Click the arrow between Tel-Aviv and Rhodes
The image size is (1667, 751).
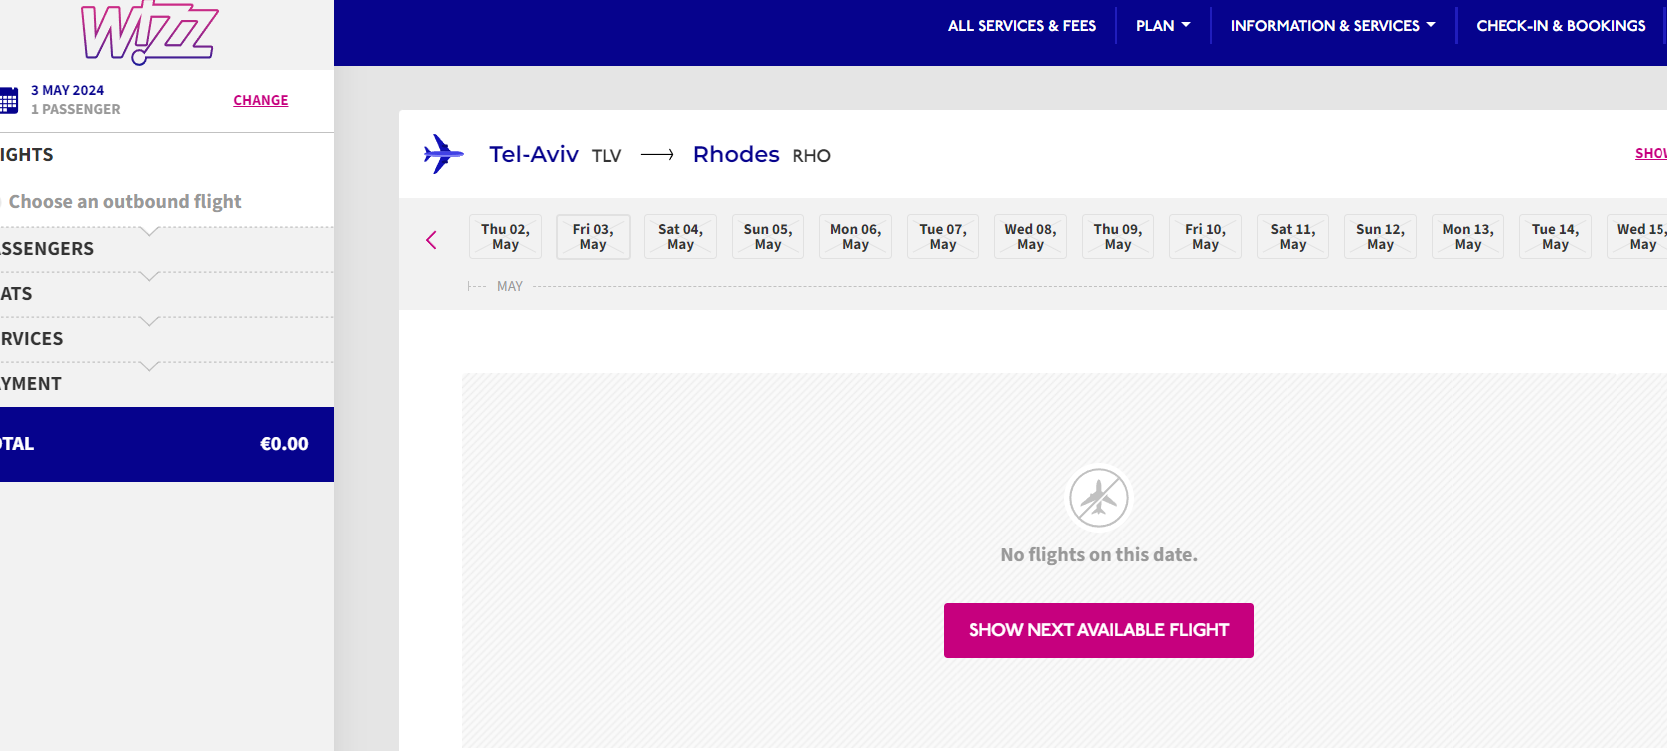coord(657,155)
